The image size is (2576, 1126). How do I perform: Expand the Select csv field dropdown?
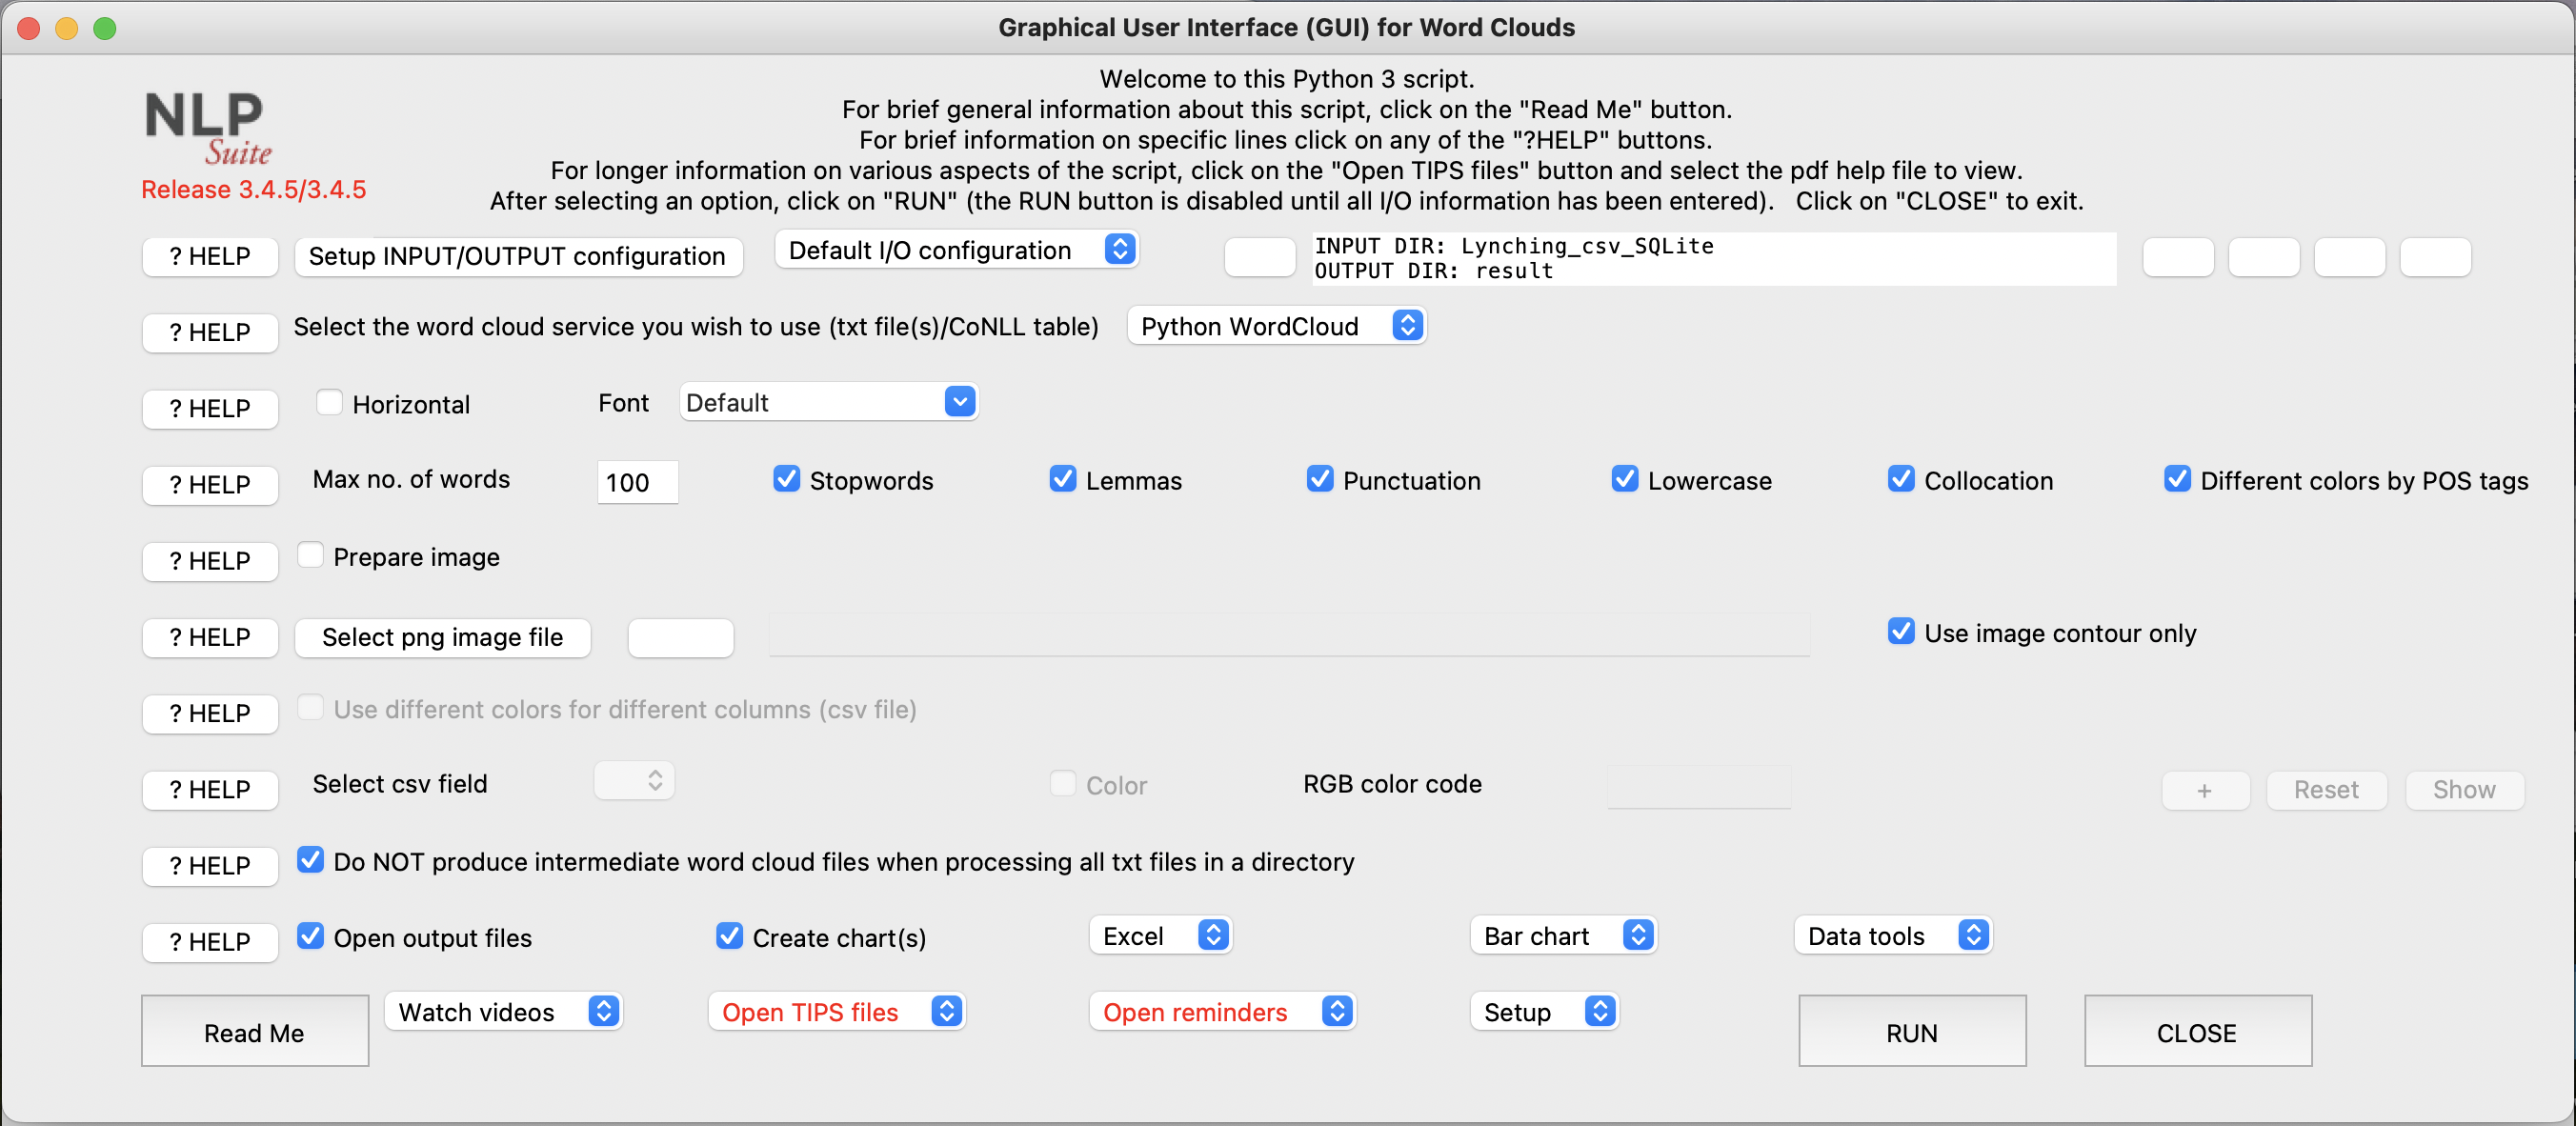pyautogui.click(x=633, y=781)
